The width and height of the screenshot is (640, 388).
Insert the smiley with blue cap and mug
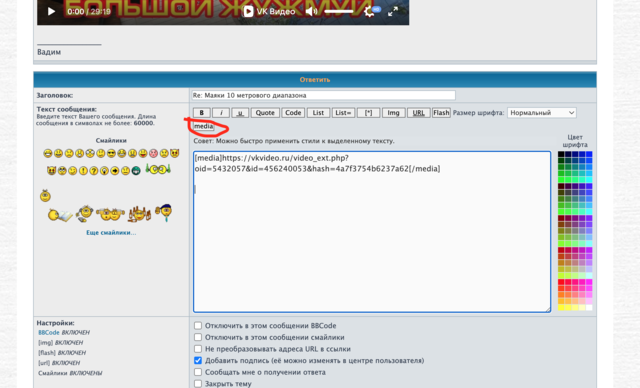click(164, 213)
